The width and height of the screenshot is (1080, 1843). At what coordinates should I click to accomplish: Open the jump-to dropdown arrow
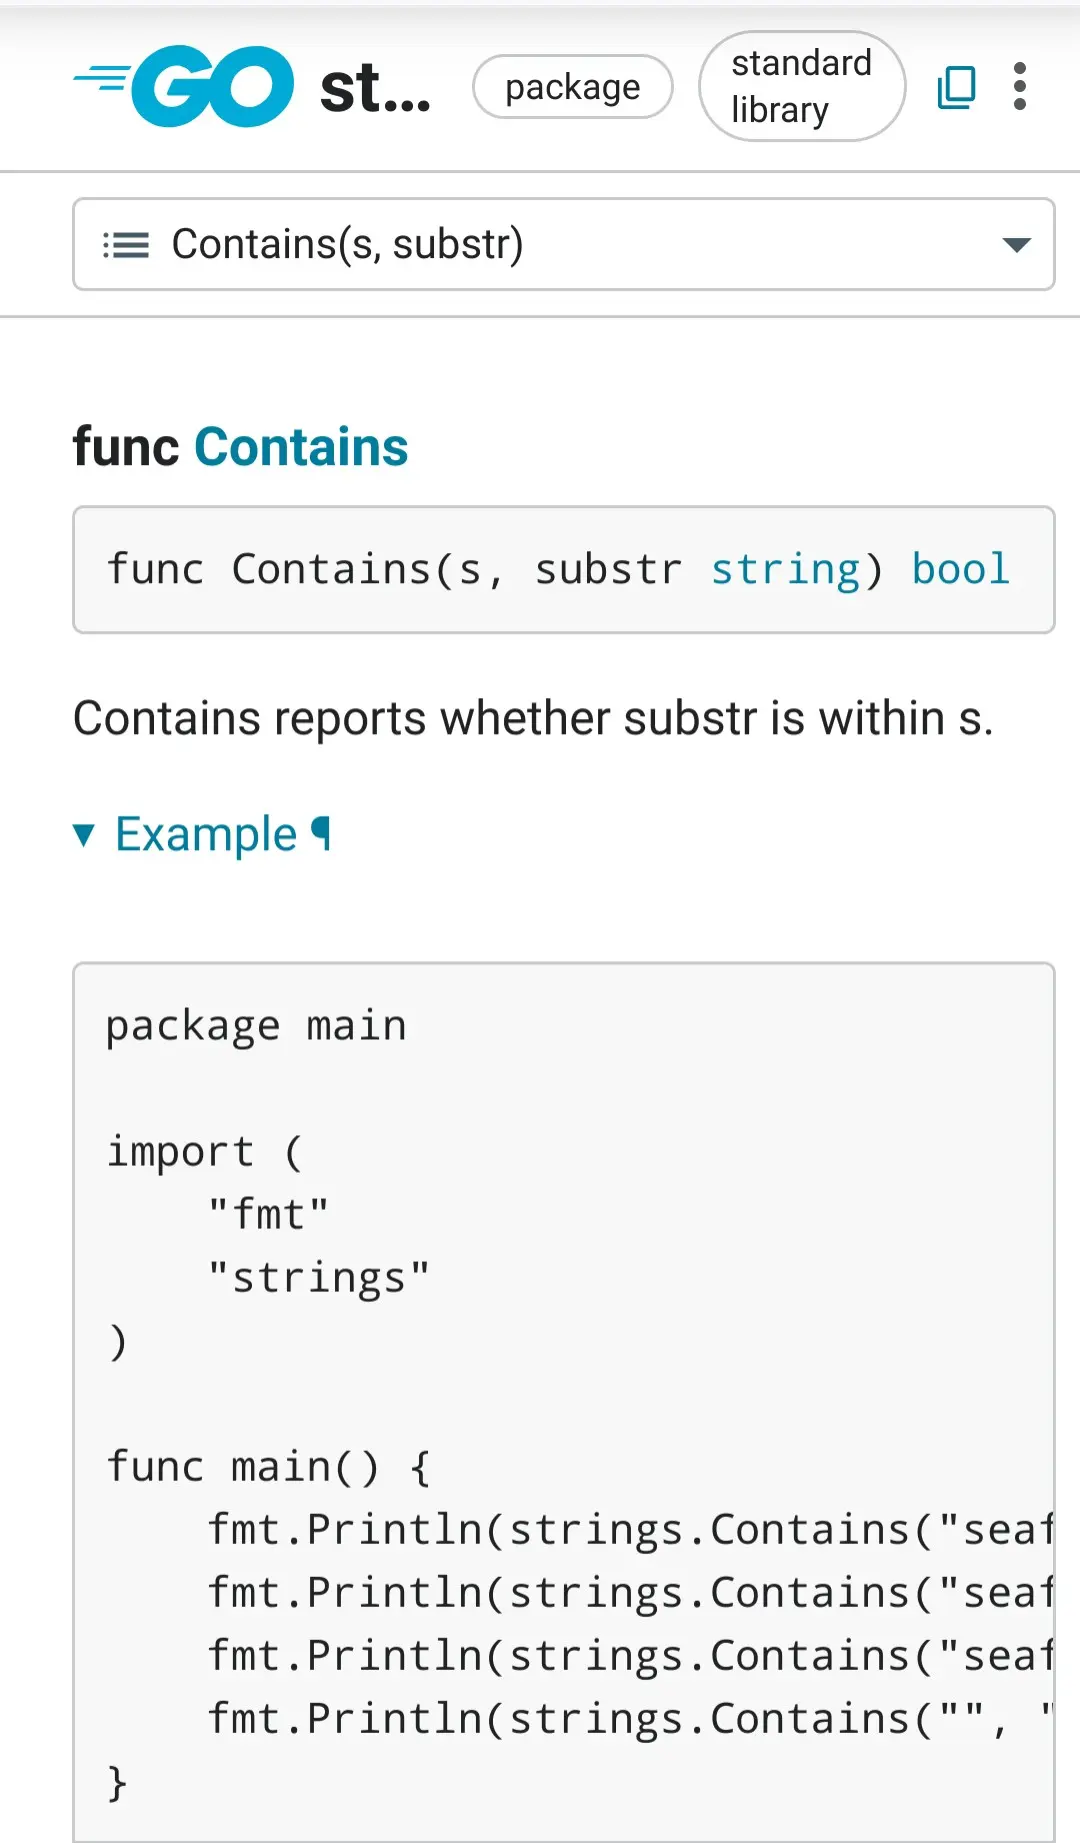tap(1016, 245)
